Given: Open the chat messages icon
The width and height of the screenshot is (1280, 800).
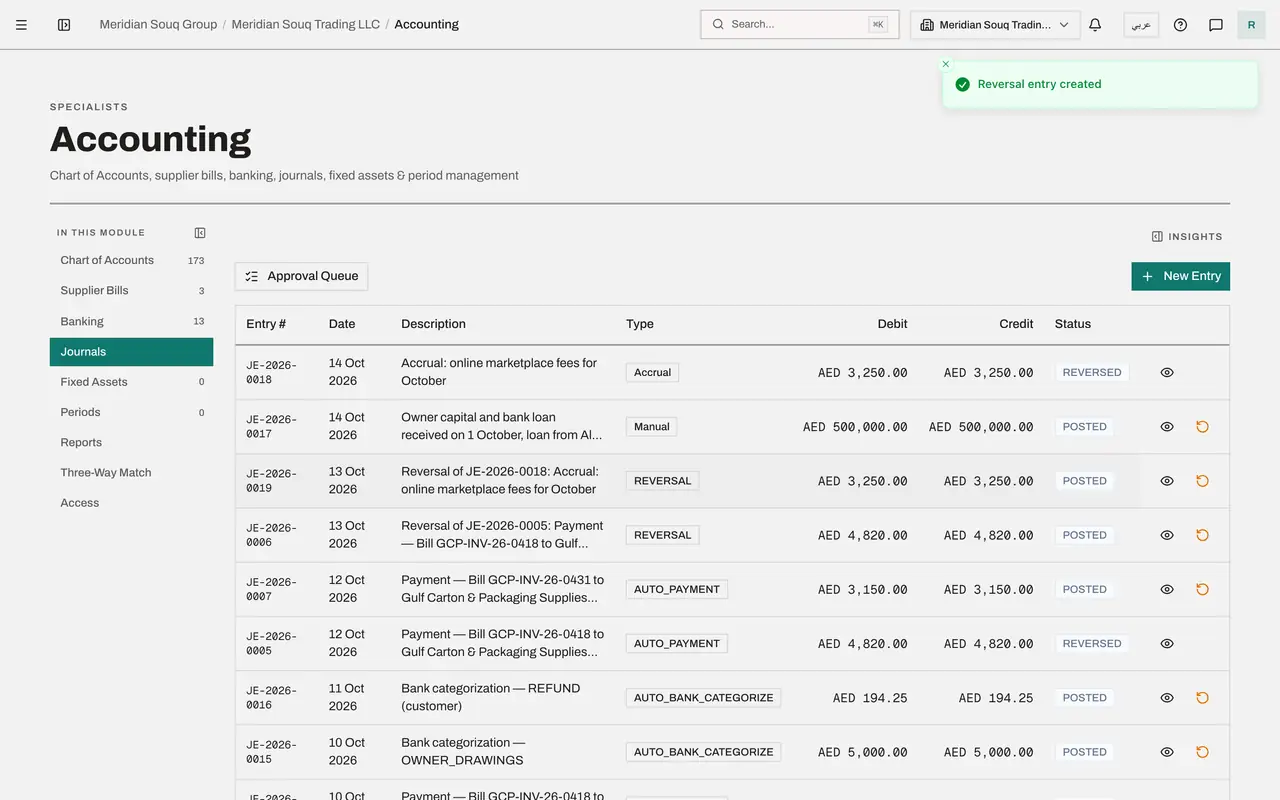Looking at the screenshot, I should (1216, 25).
